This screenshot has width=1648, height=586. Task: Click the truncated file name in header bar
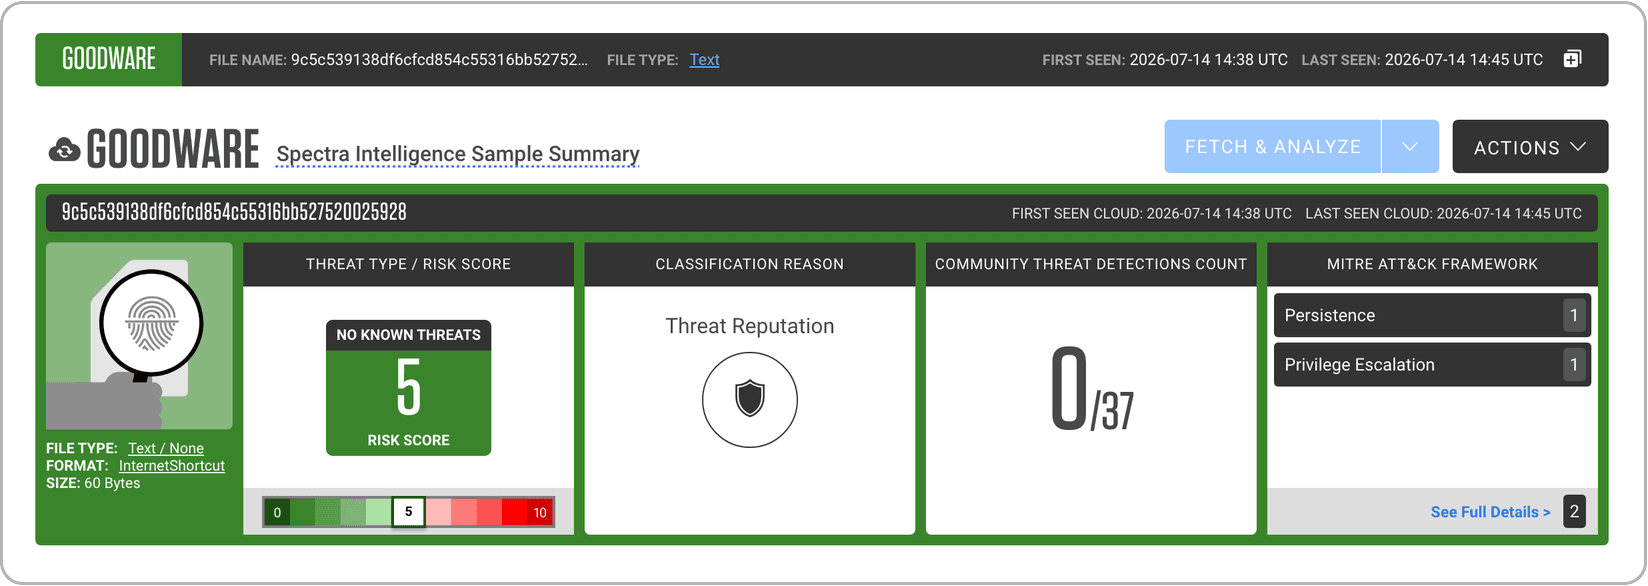point(439,60)
